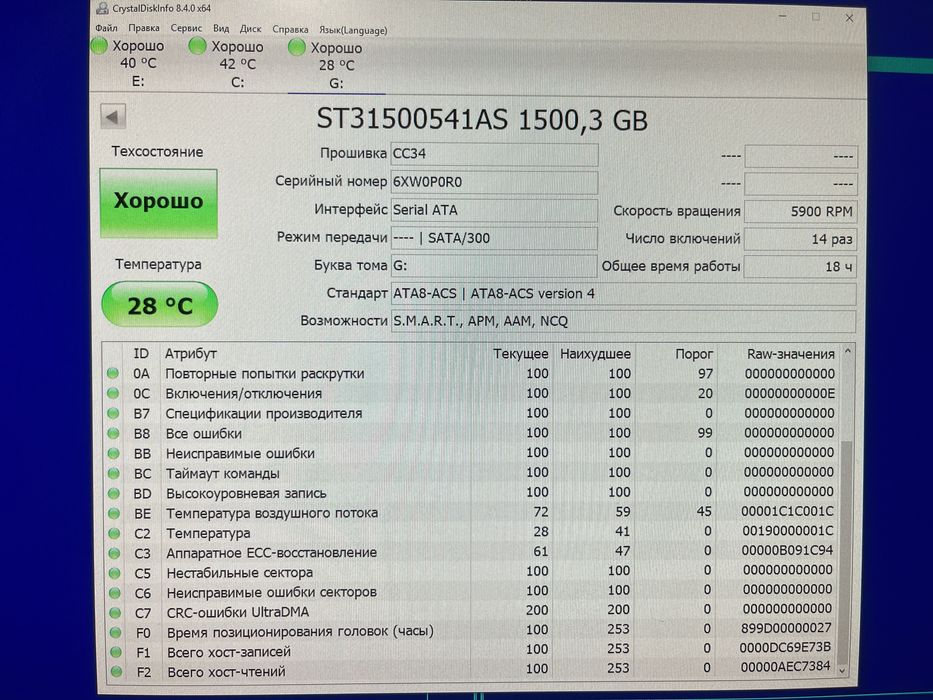This screenshot has width=933, height=700.
Task: Click status dot for attribute 0A
Action: point(112,373)
